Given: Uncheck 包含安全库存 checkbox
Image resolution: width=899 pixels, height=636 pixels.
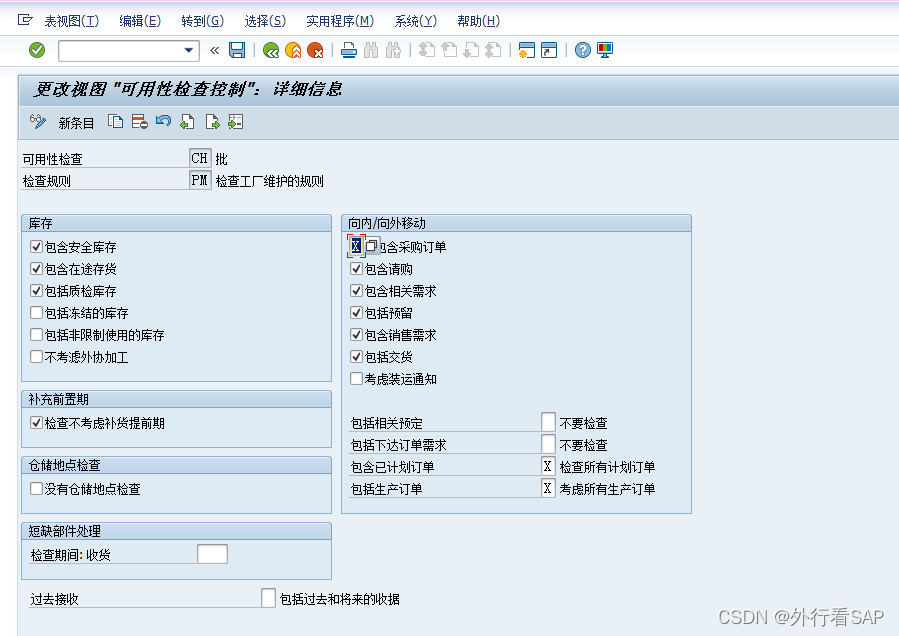Looking at the screenshot, I should pos(36,247).
